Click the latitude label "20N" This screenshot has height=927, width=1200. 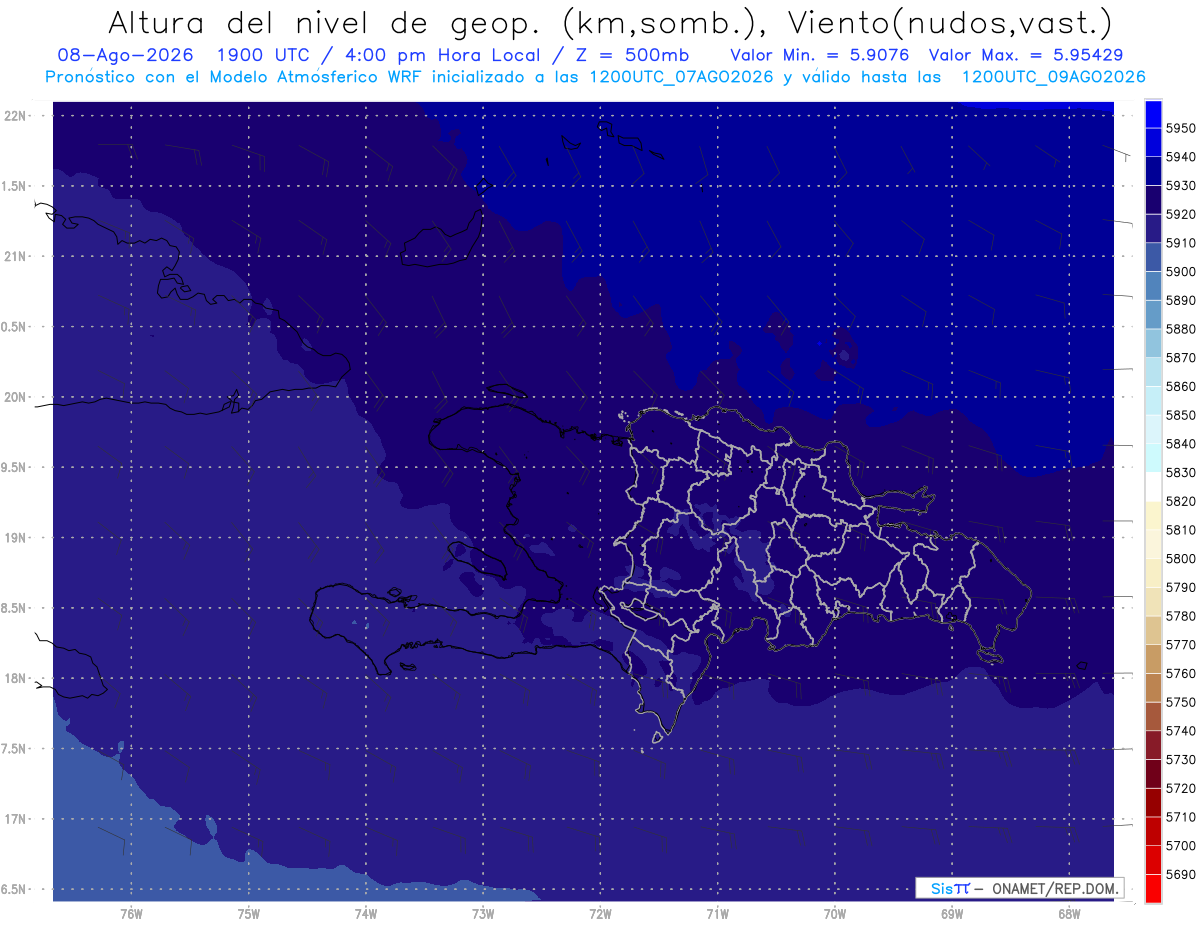coord(16,397)
